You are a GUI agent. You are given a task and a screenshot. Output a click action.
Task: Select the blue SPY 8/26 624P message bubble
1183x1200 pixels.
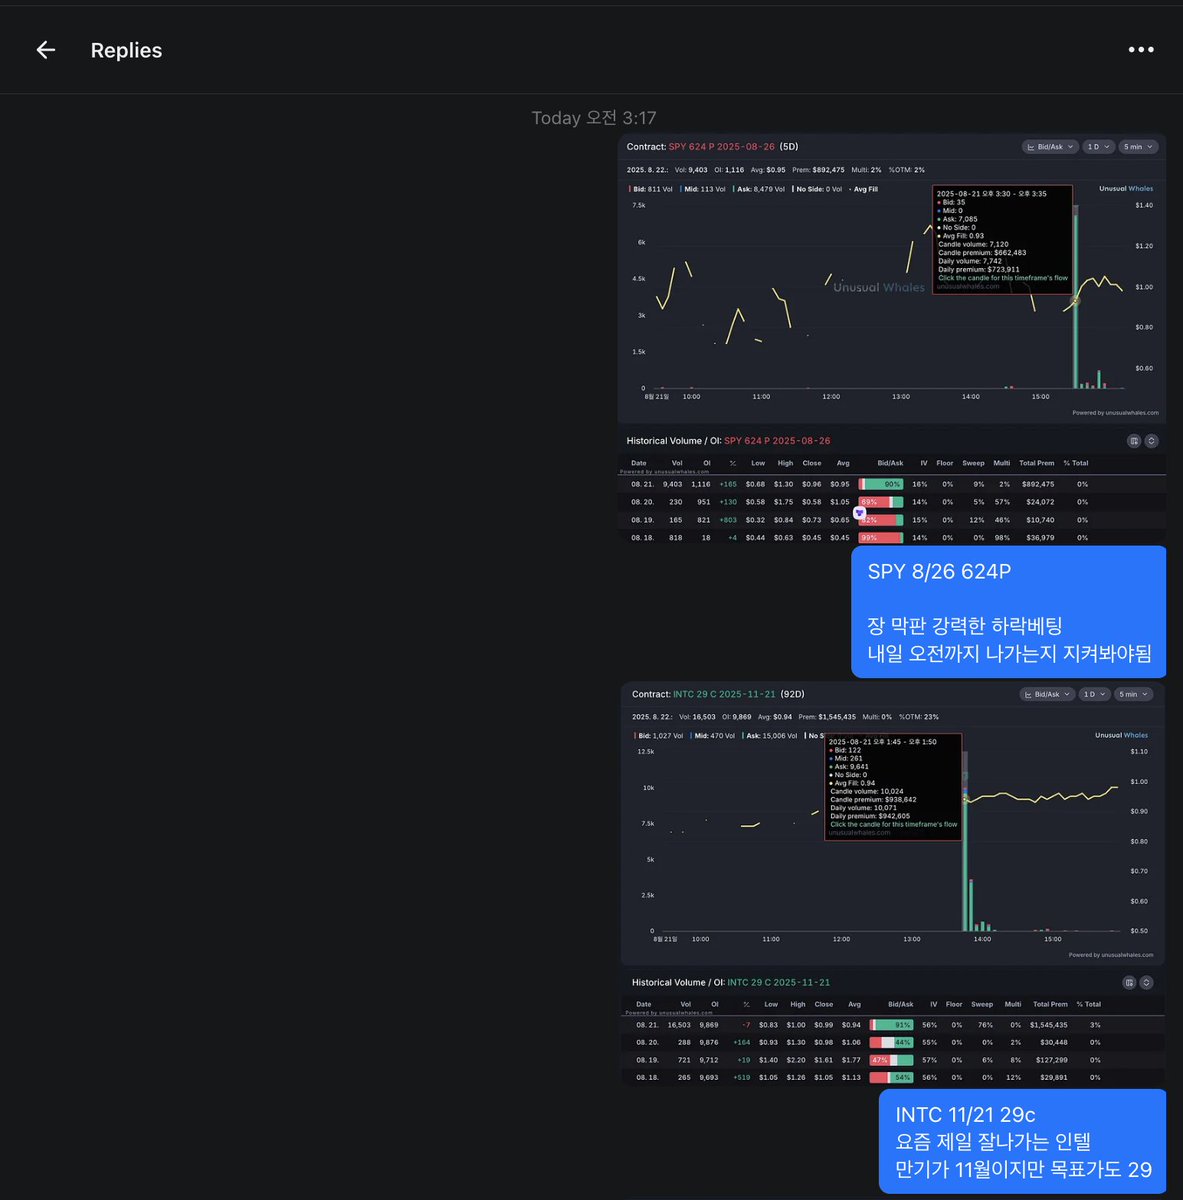click(1008, 610)
